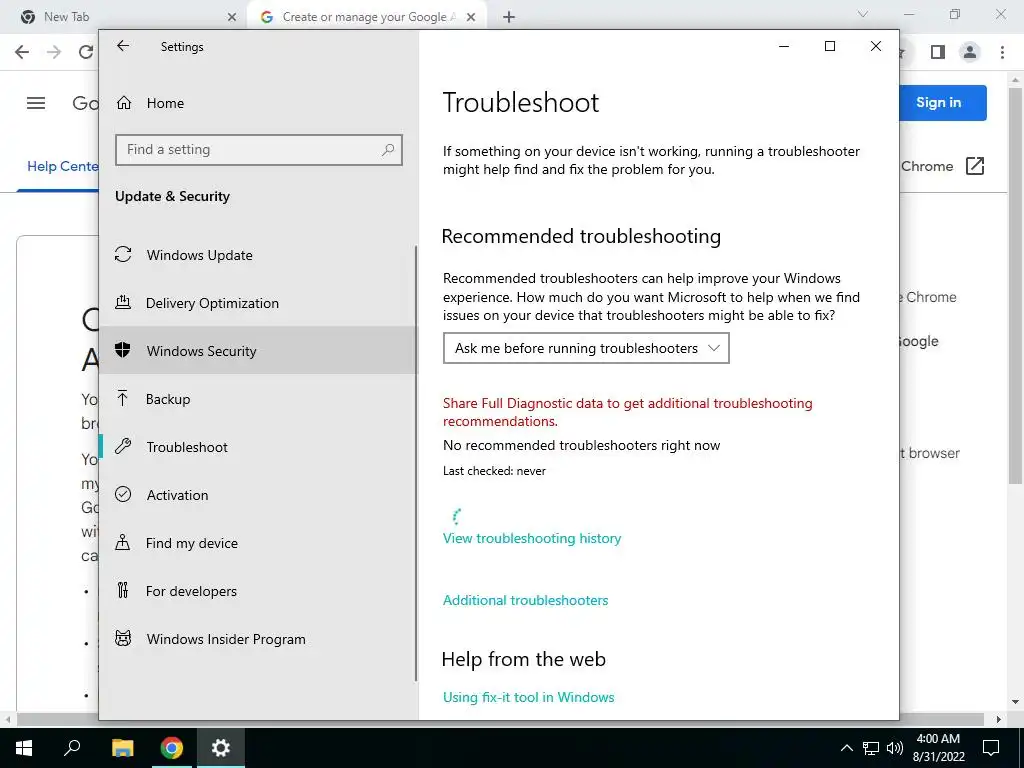Screen dimensions: 1024x768
Task: Open taskbar search magnifier
Action: [x=72, y=748]
